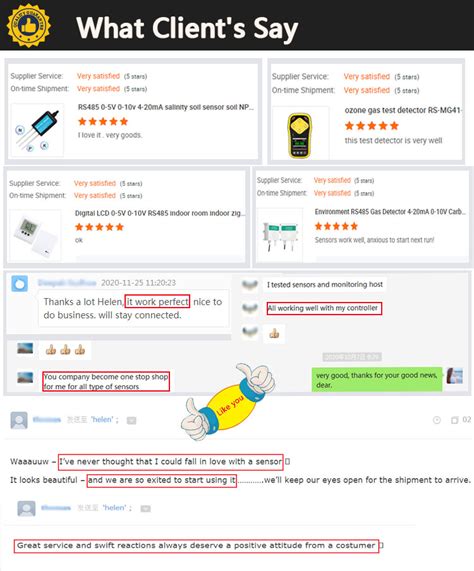Image resolution: width=474 pixels, height=571 pixels.
Task: Click the RS485 salinity soil sensor title
Action: click(166, 107)
